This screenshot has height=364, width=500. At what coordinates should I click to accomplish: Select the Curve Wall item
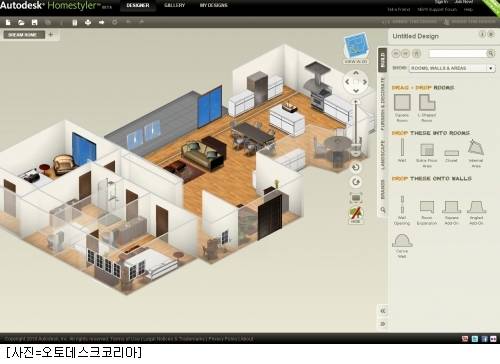pyautogui.click(x=402, y=246)
